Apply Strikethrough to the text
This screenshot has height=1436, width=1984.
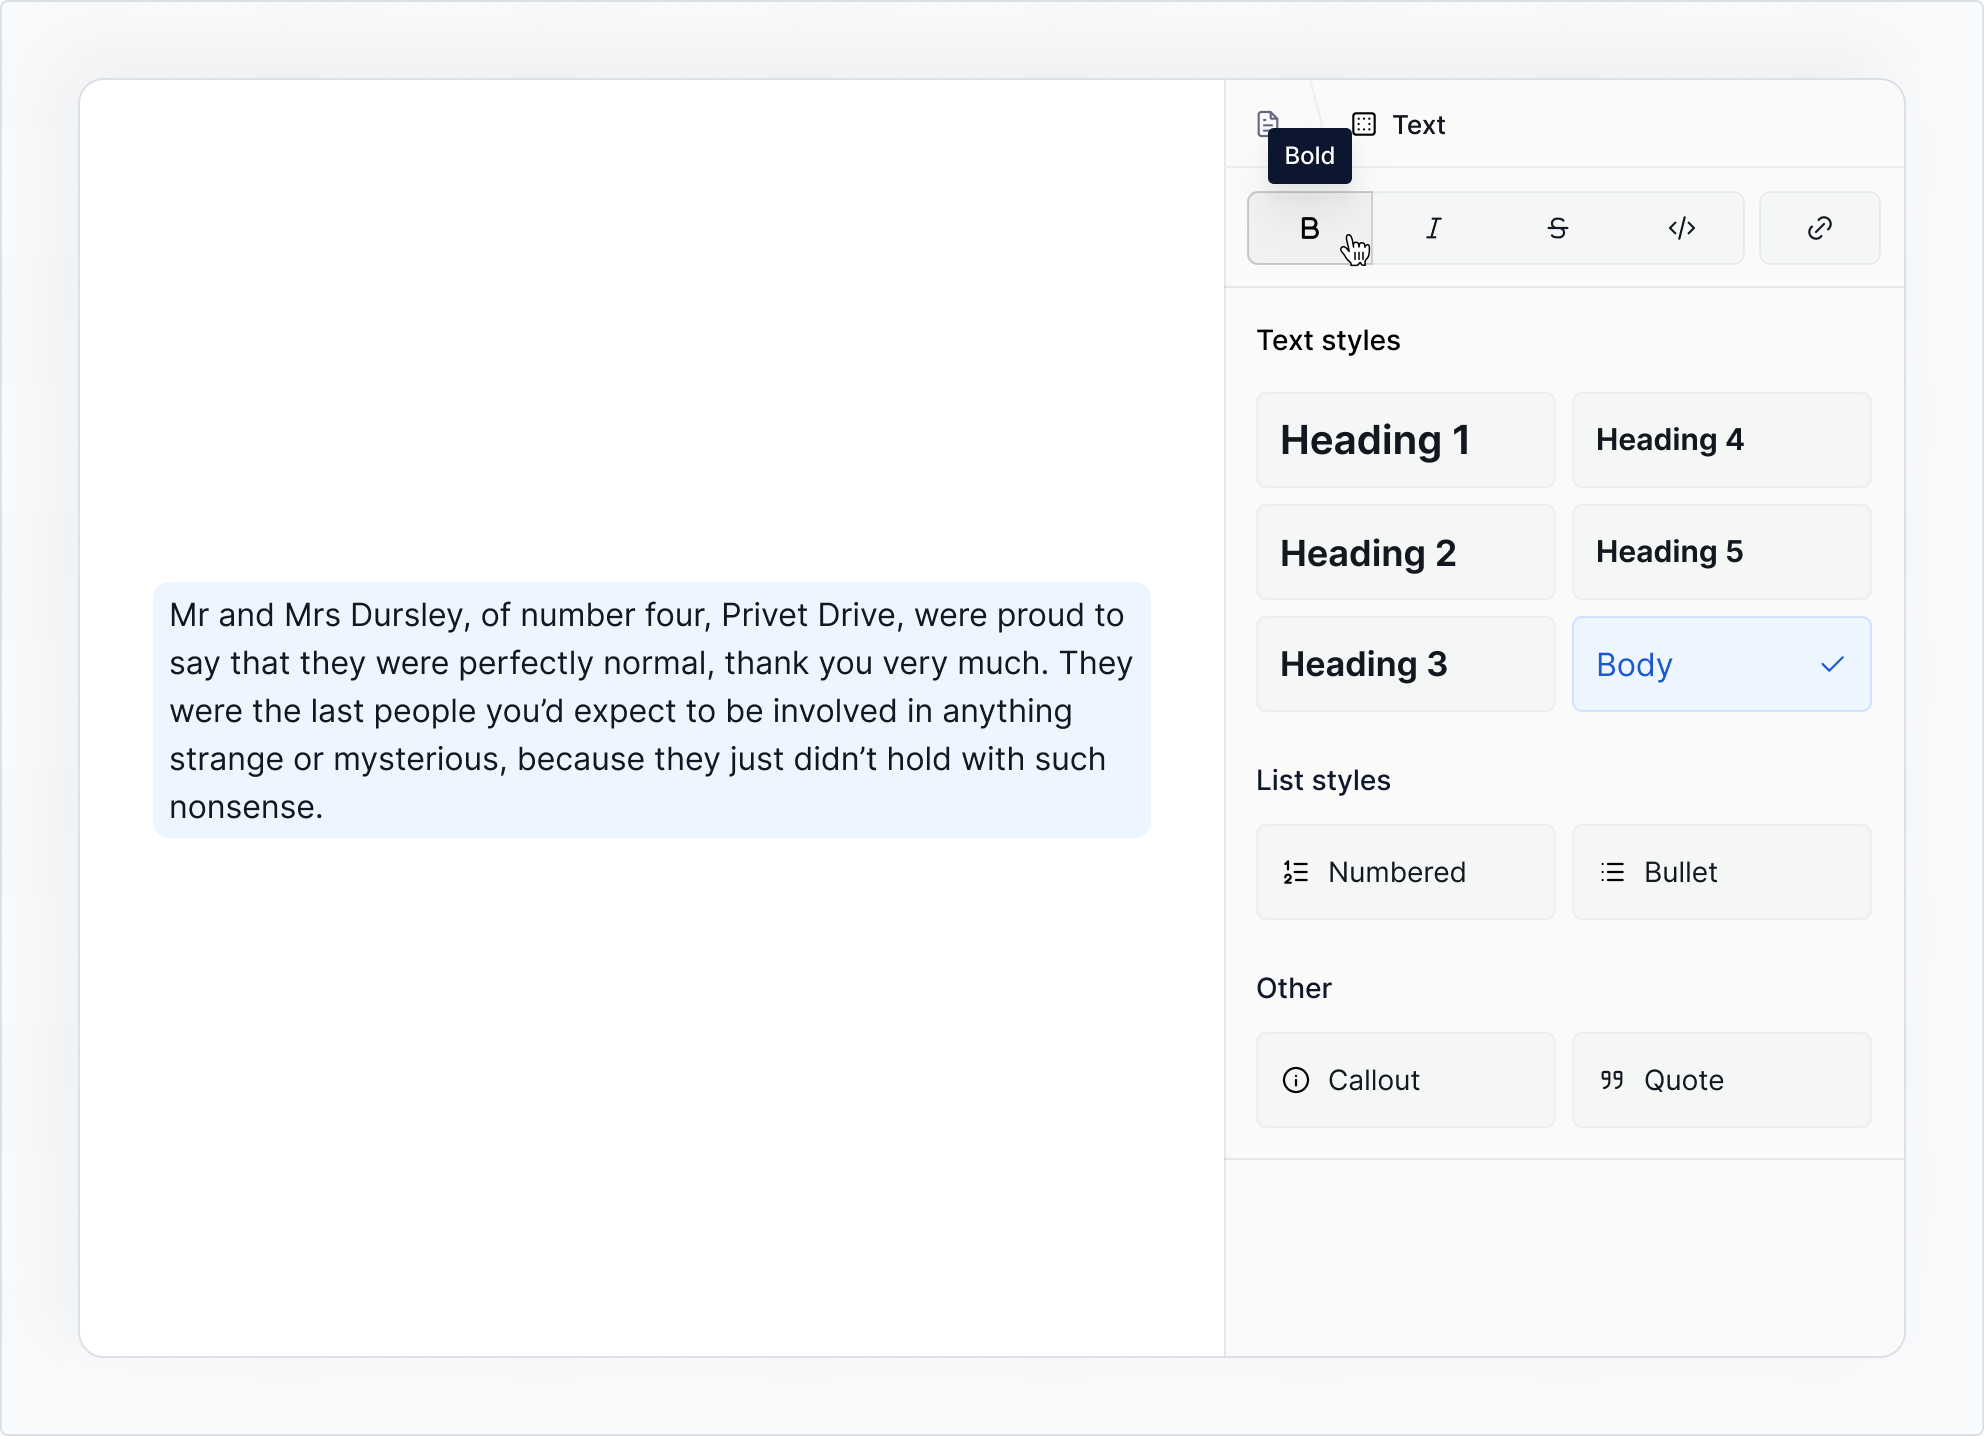(x=1558, y=228)
